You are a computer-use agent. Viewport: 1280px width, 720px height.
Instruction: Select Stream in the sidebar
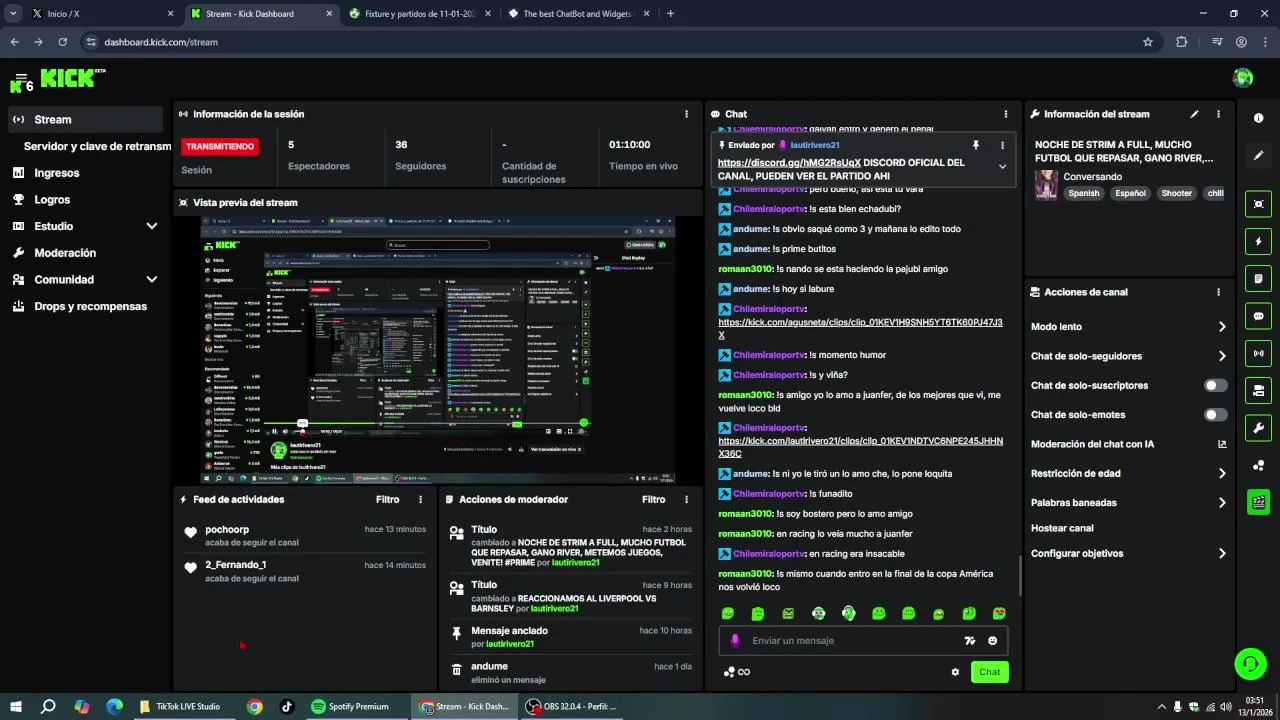pyautogui.click(x=85, y=119)
